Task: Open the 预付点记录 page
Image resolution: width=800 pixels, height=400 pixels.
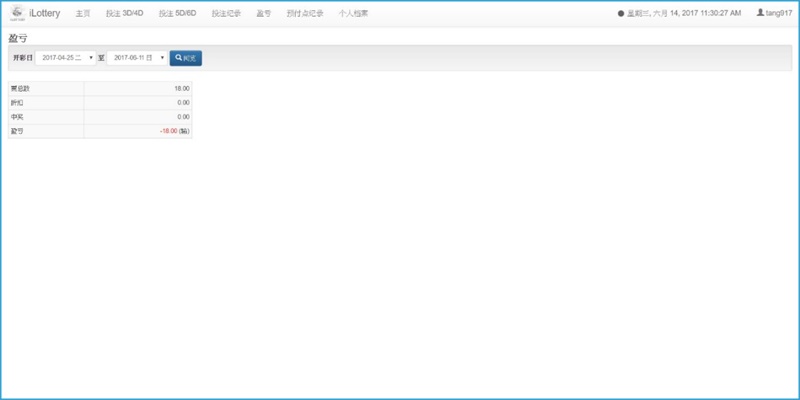Action: point(304,13)
